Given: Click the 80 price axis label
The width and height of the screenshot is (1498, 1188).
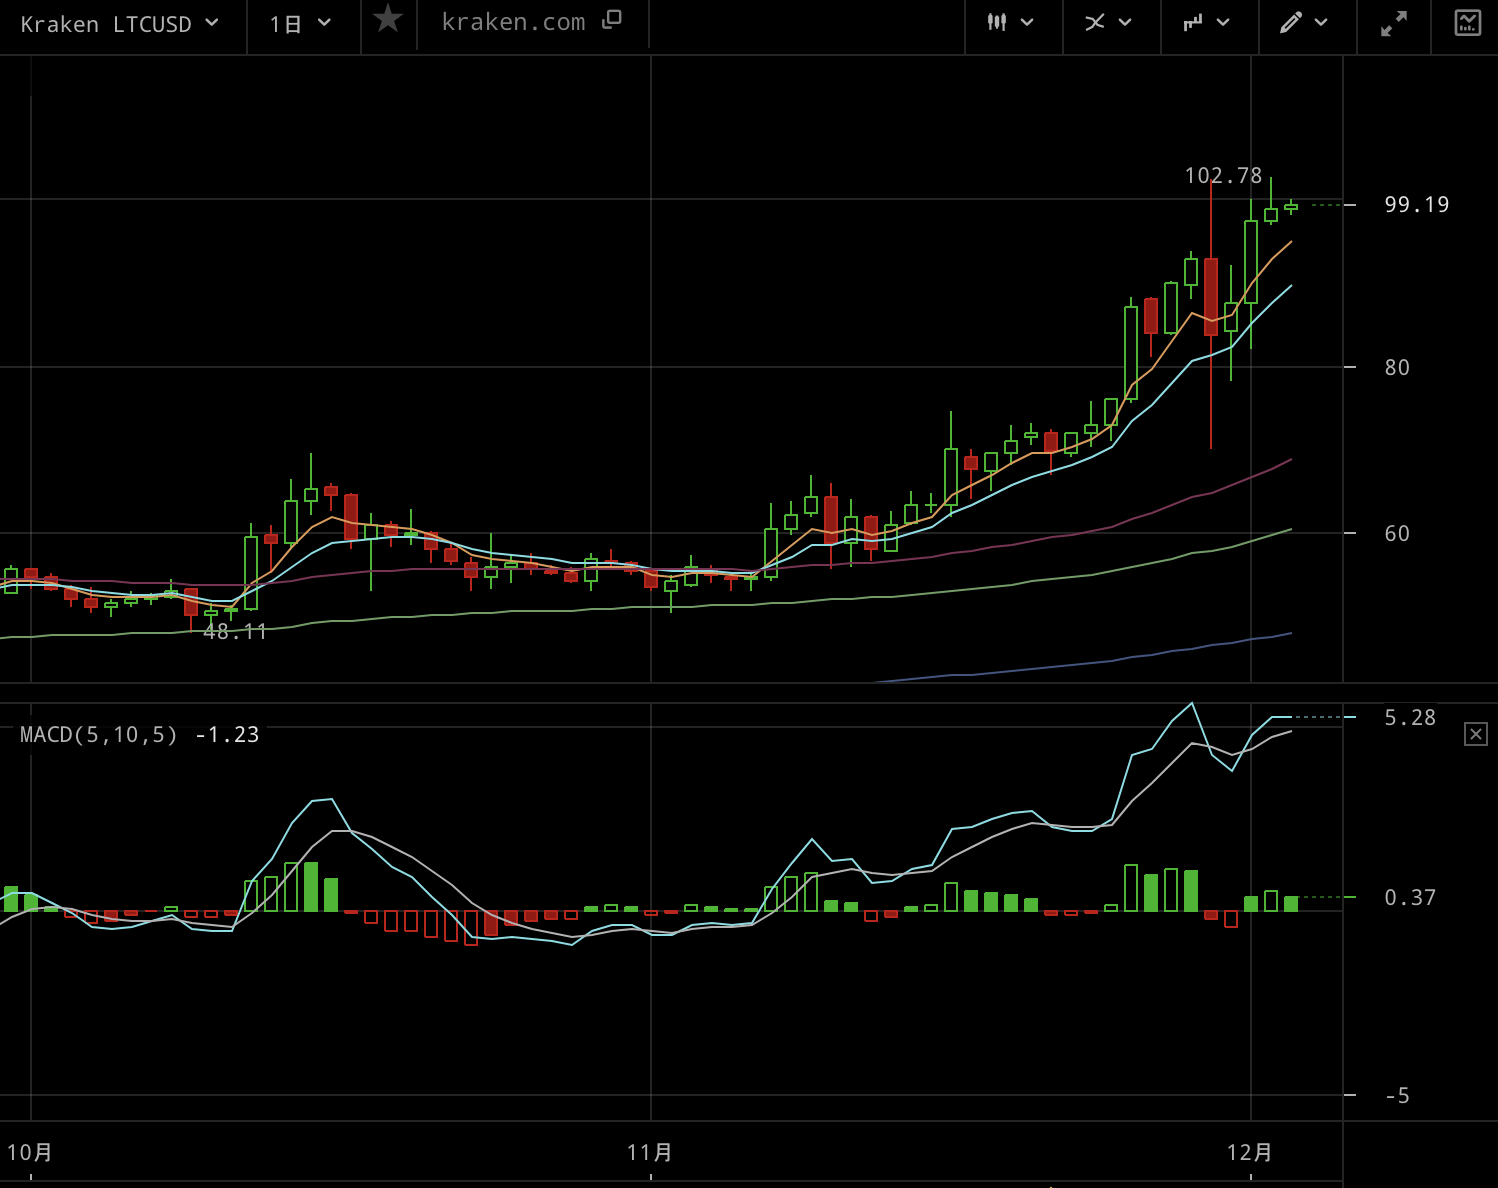Looking at the screenshot, I should pyautogui.click(x=1397, y=368).
